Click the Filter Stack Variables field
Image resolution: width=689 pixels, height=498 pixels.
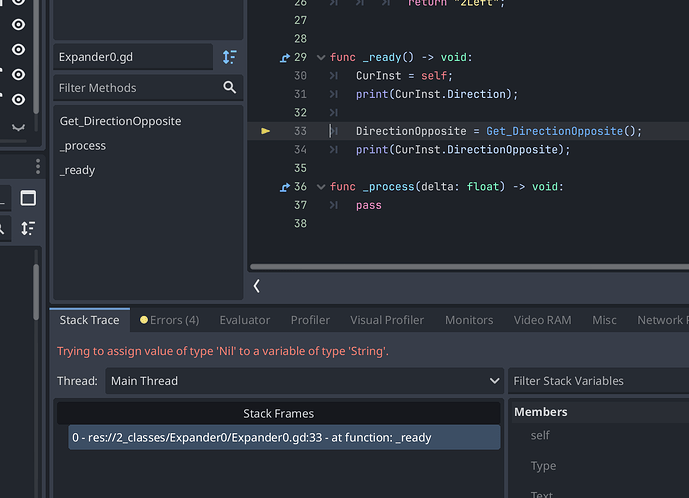(598, 381)
